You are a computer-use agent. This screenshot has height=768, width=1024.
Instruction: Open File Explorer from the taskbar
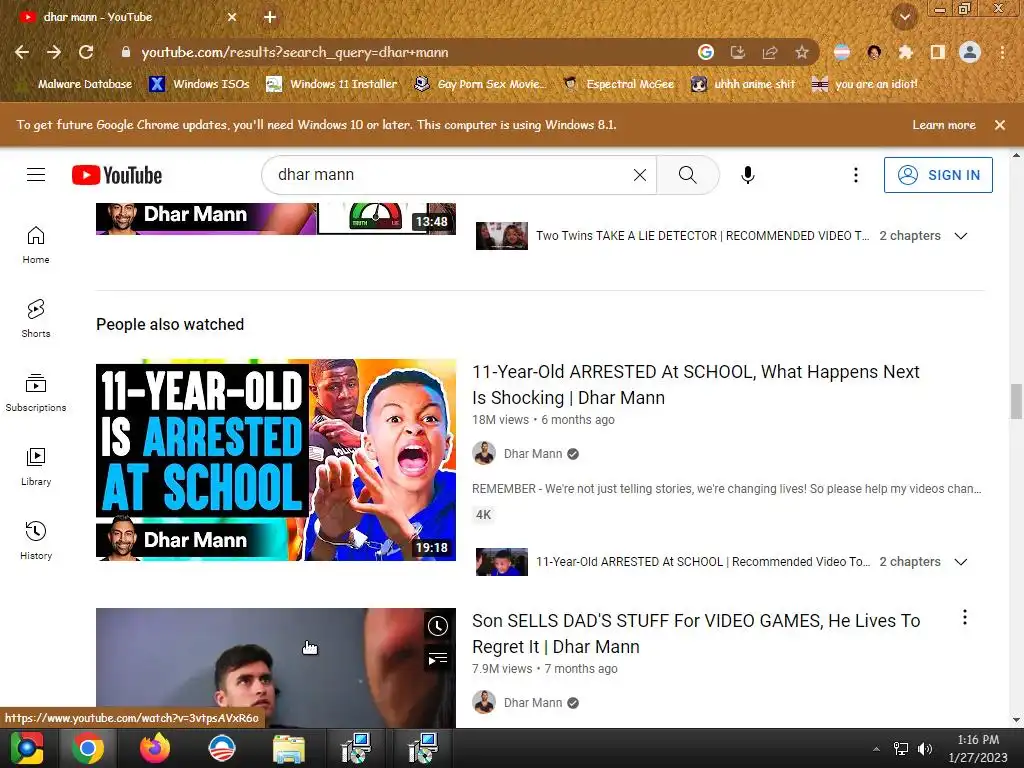tap(288, 748)
